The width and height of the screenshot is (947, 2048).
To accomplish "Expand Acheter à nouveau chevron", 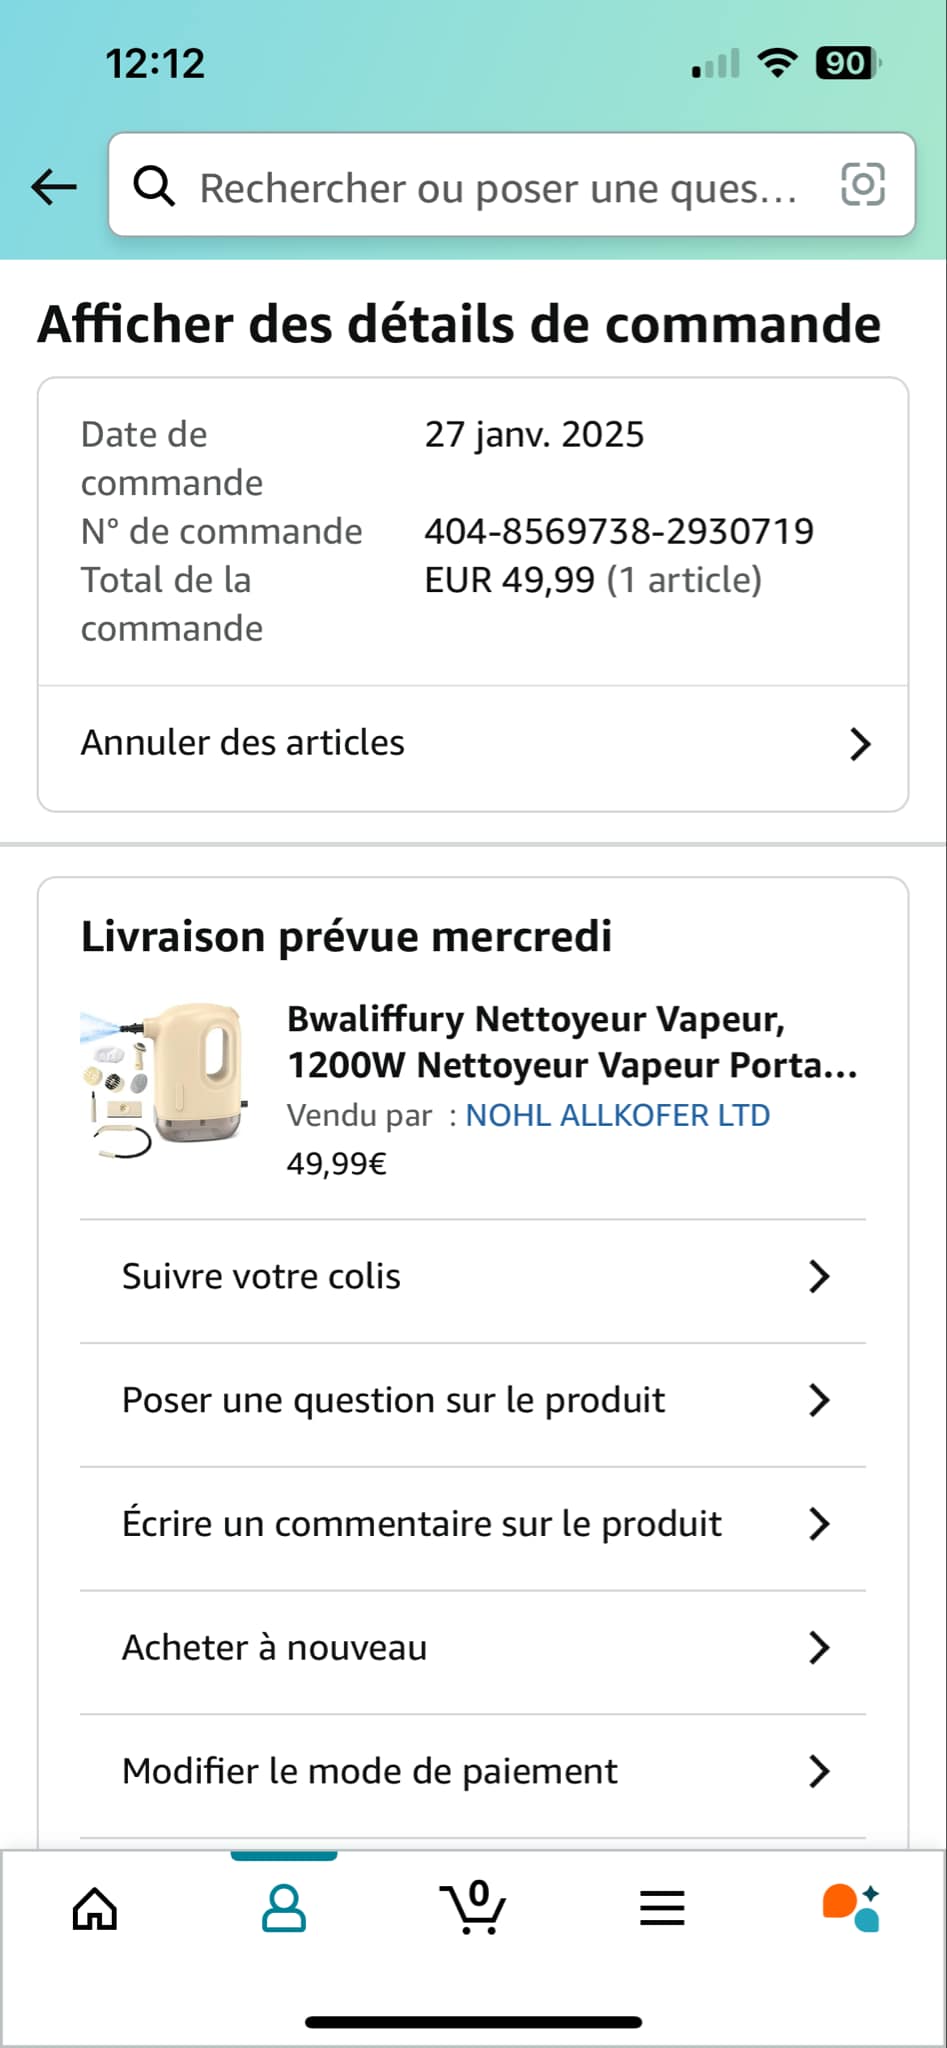I will click(x=819, y=1648).
